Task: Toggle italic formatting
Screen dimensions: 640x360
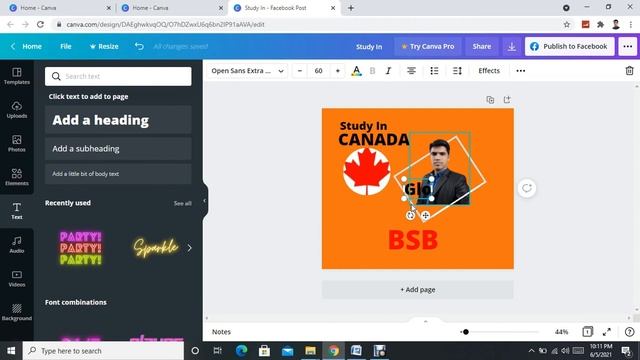Action: [x=388, y=71]
